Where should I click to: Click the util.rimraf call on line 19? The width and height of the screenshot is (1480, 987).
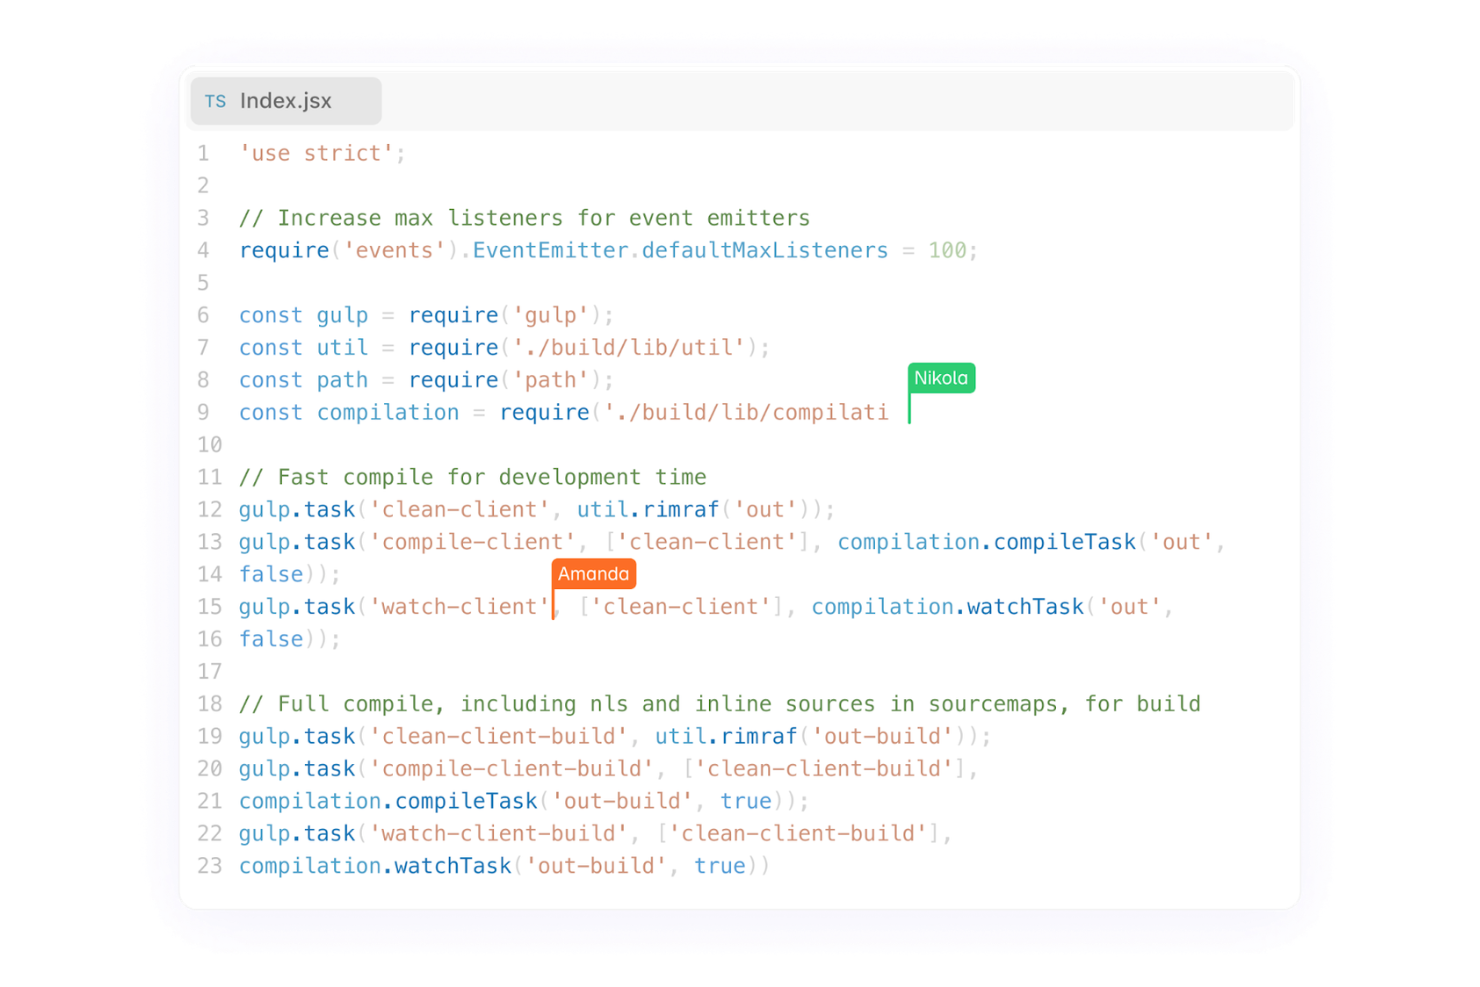tap(723, 736)
